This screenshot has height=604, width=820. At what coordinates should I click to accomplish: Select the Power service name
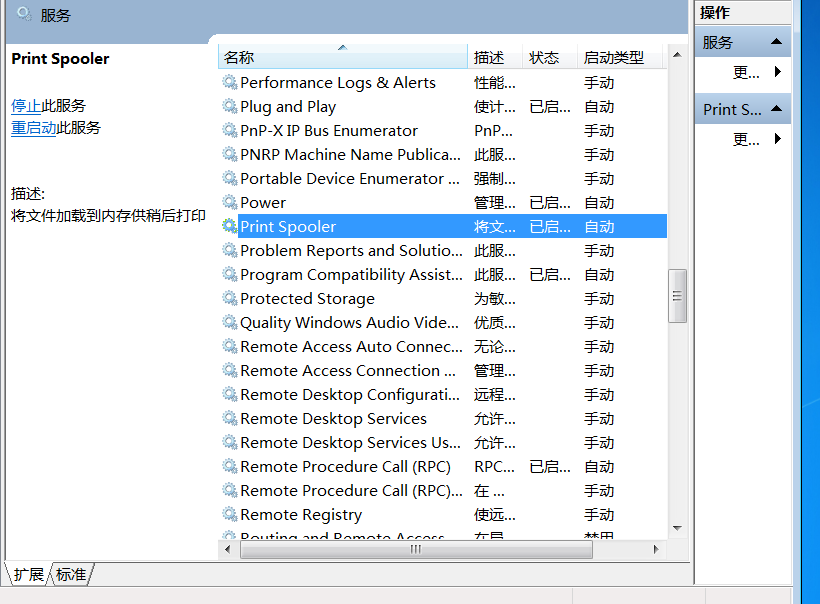tap(263, 203)
